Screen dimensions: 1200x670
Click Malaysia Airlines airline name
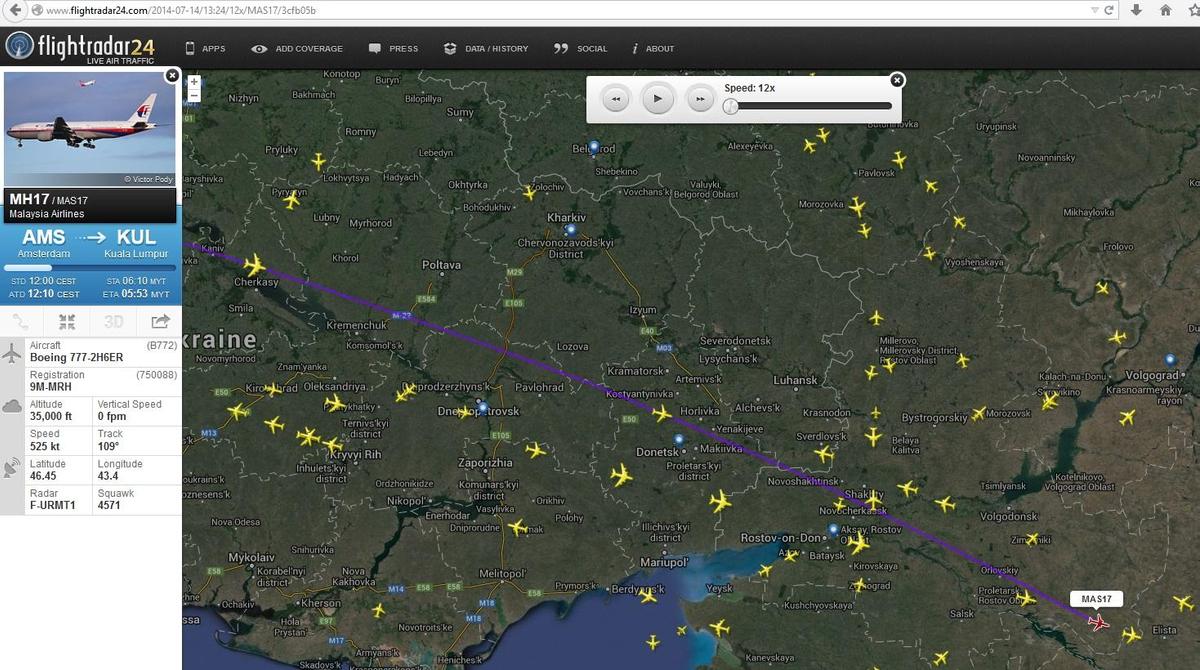47,214
